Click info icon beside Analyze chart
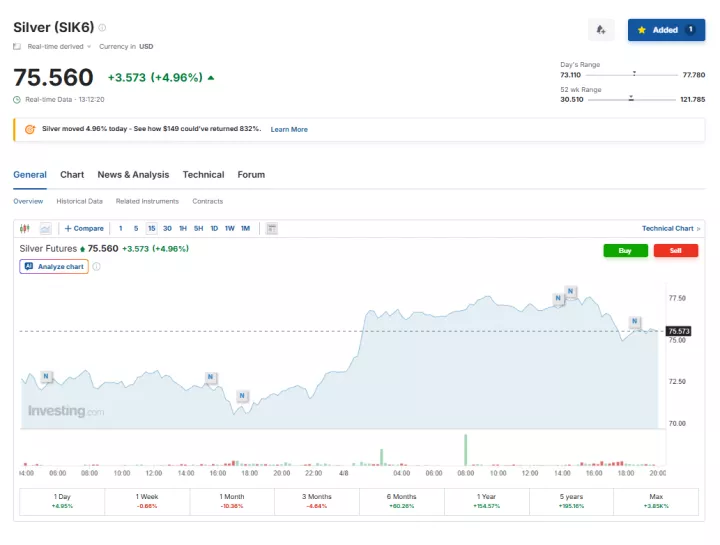720x545 pixels. tap(97, 267)
